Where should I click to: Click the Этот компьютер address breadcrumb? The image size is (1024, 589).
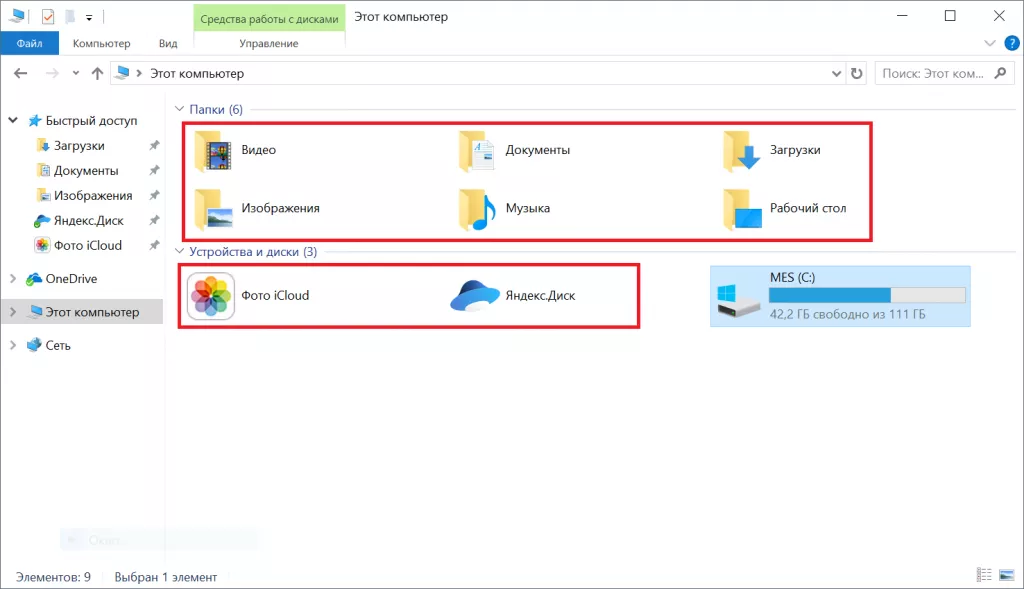coord(197,74)
